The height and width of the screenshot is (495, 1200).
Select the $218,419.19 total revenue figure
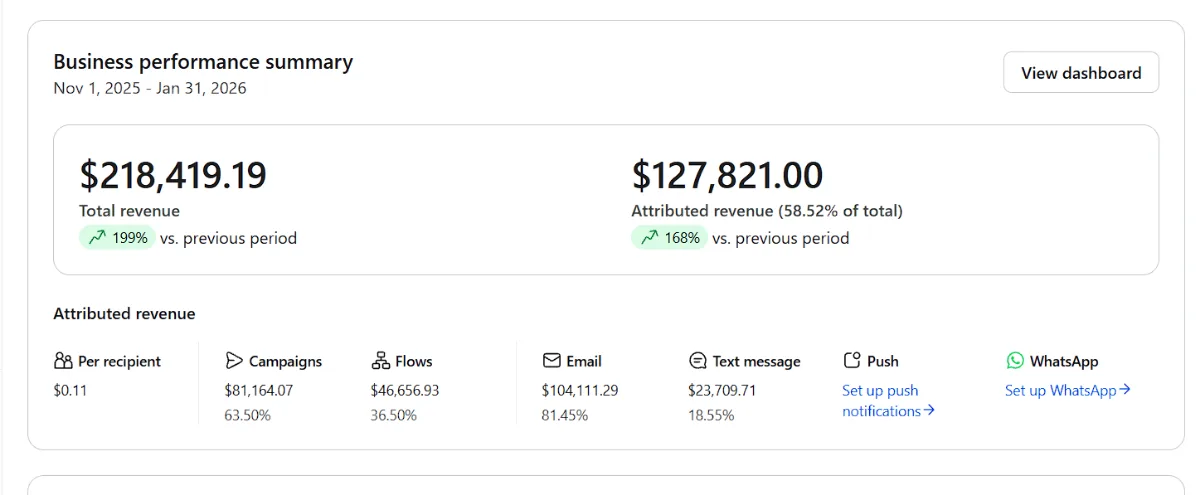point(173,175)
